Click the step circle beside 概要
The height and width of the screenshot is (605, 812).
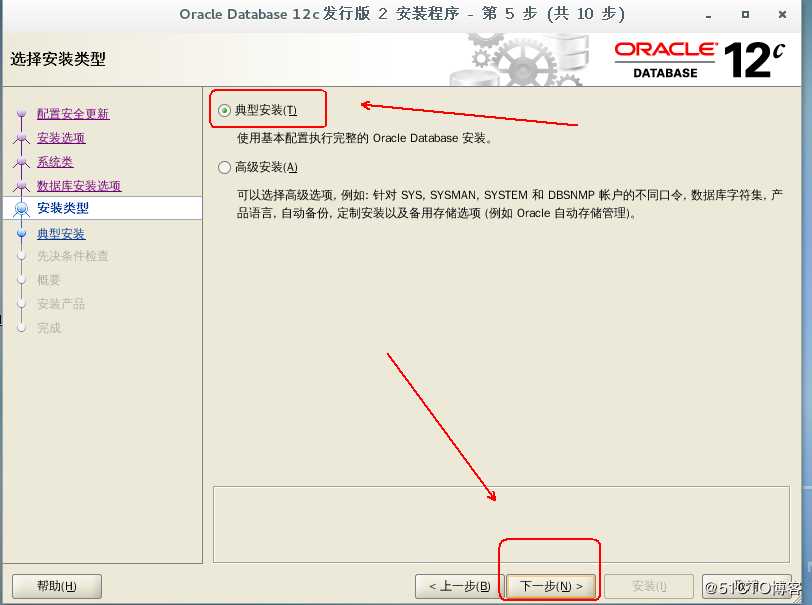point(21,280)
